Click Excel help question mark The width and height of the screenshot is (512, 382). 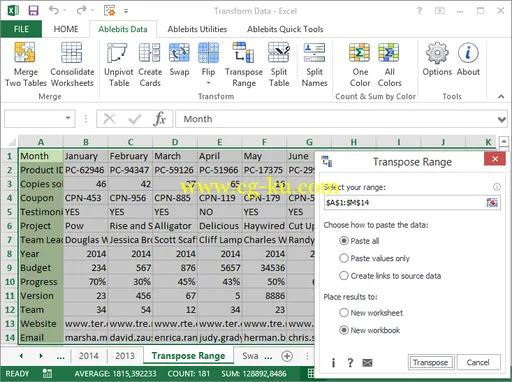tap(419, 11)
